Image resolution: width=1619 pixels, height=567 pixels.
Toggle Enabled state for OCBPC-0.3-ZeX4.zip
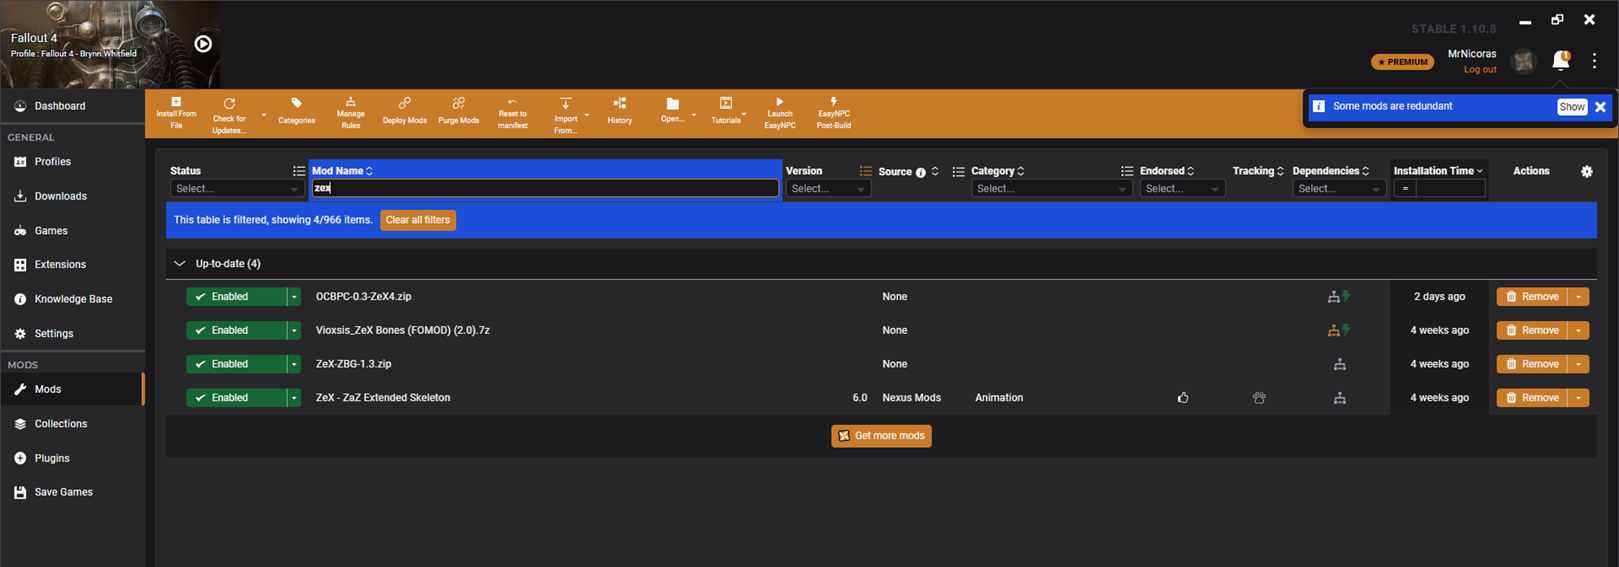pyautogui.click(x=236, y=297)
